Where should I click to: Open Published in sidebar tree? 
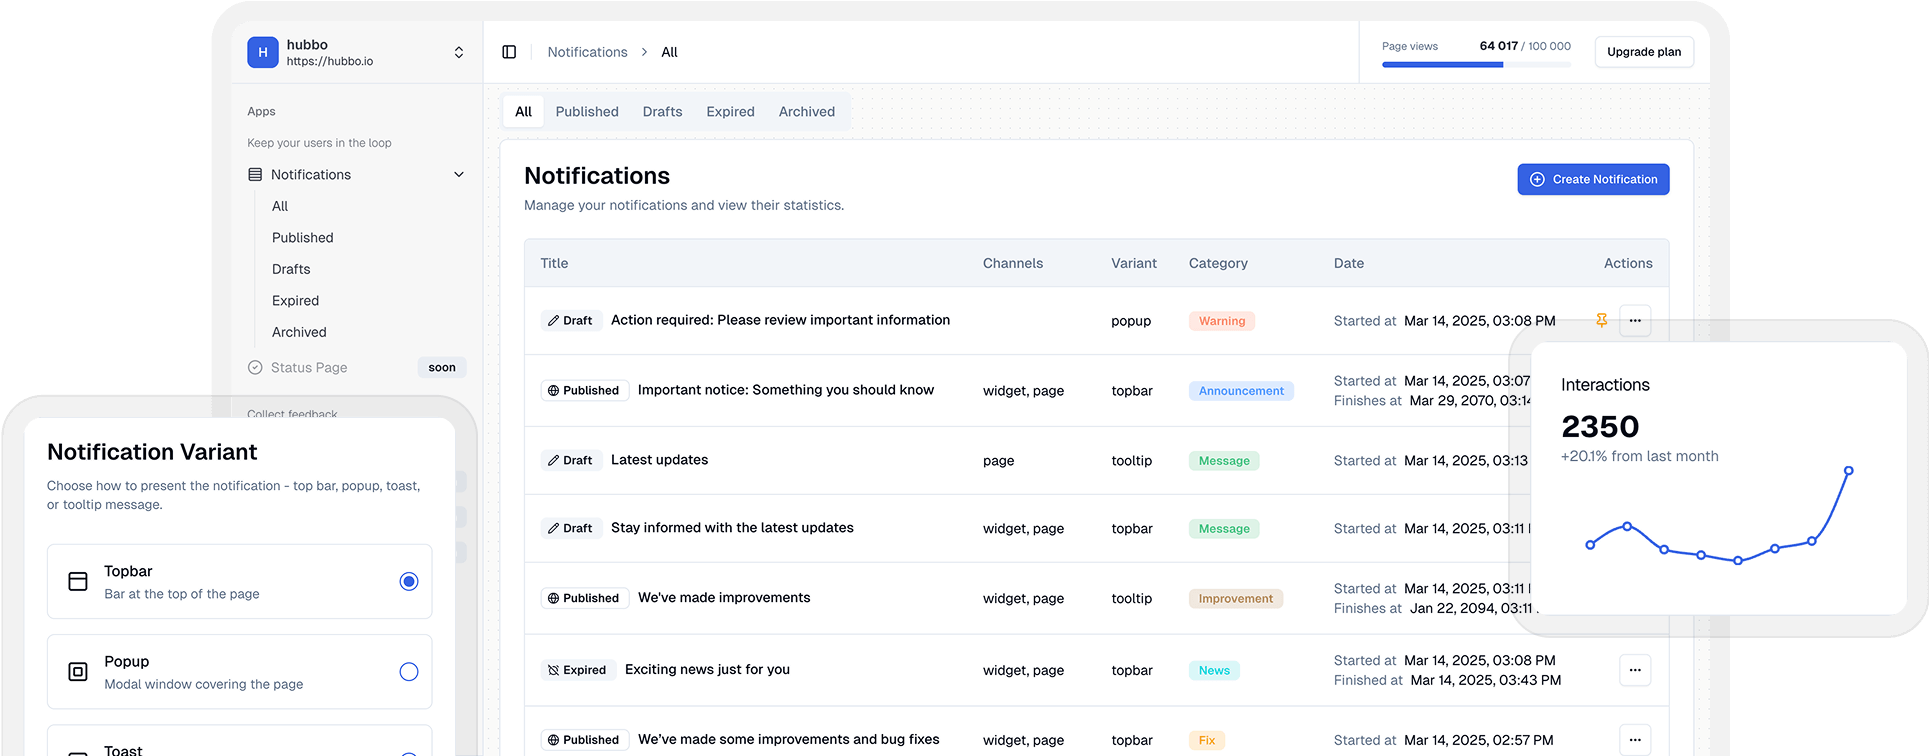point(303,238)
